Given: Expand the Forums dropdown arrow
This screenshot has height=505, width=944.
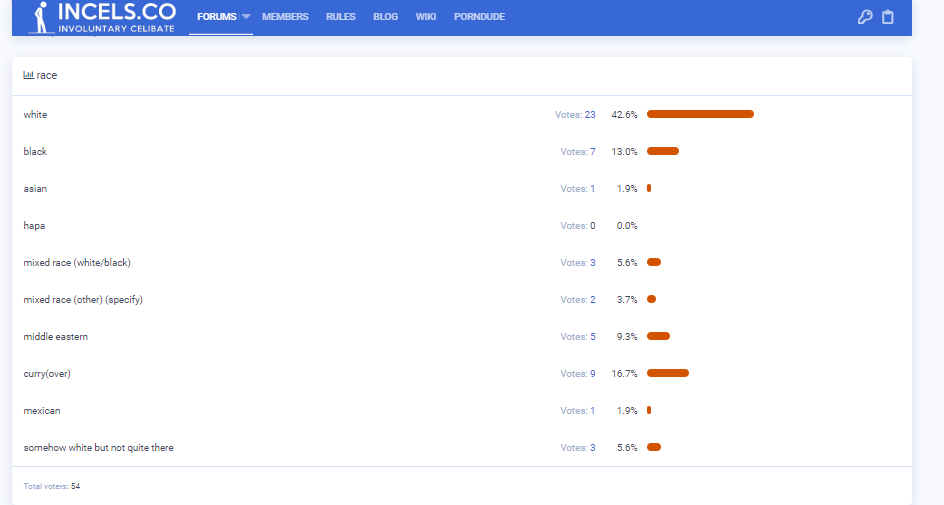Looking at the screenshot, I should (246, 17).
